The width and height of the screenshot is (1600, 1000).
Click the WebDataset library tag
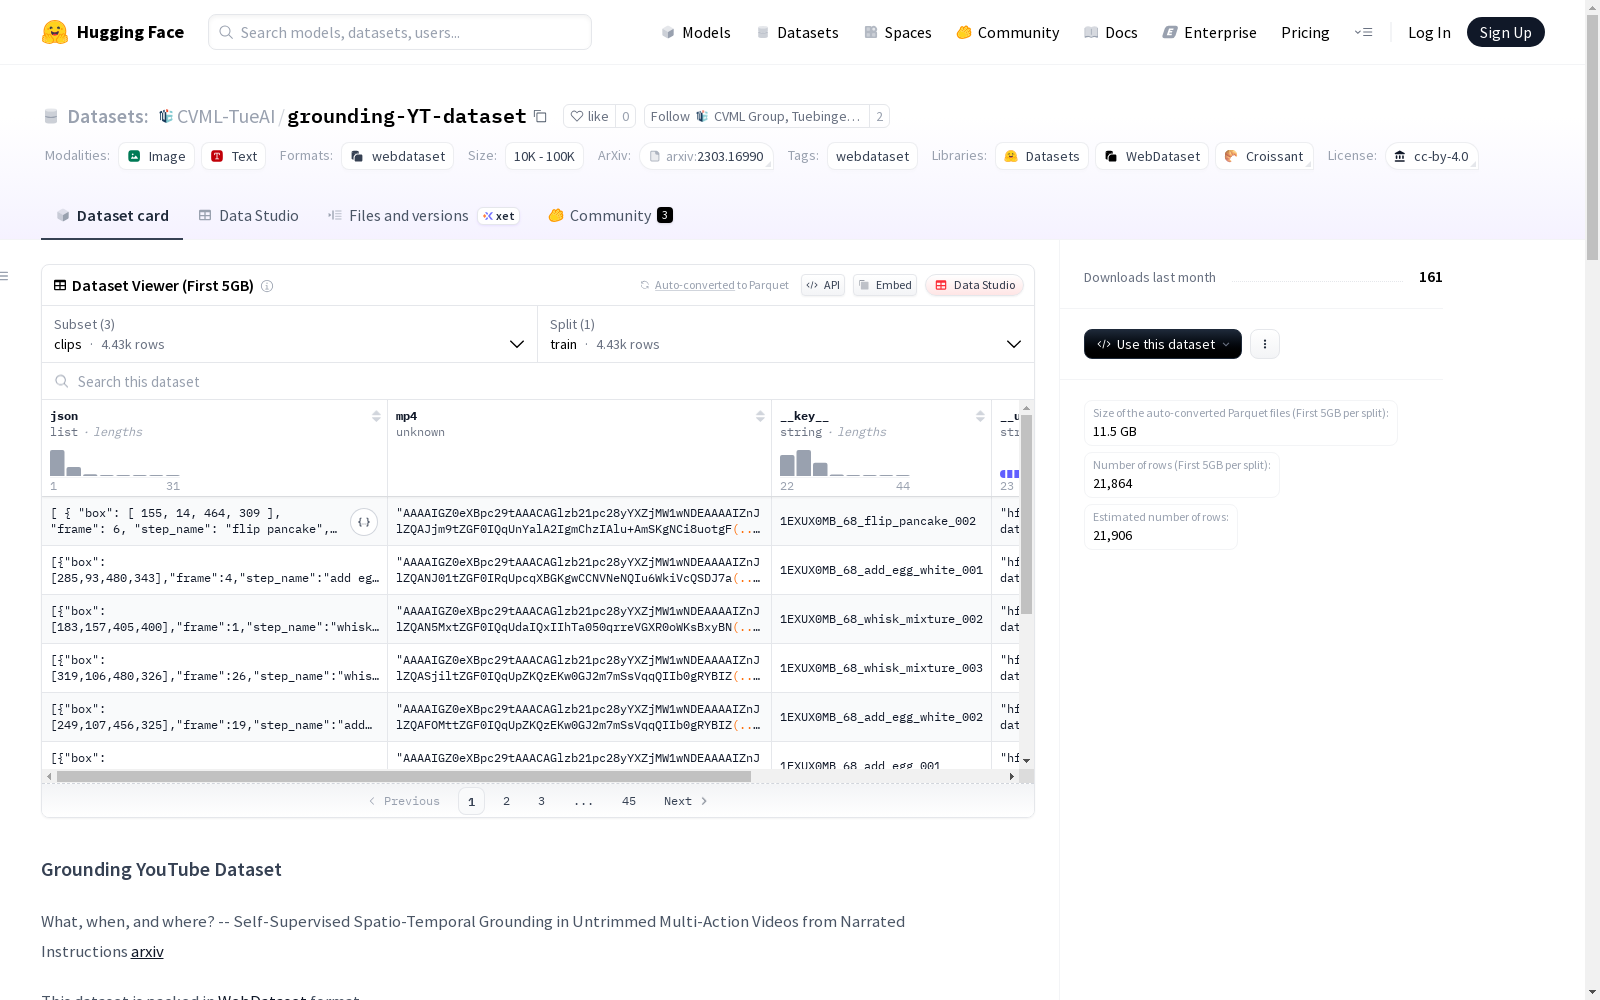point(1152,156)
